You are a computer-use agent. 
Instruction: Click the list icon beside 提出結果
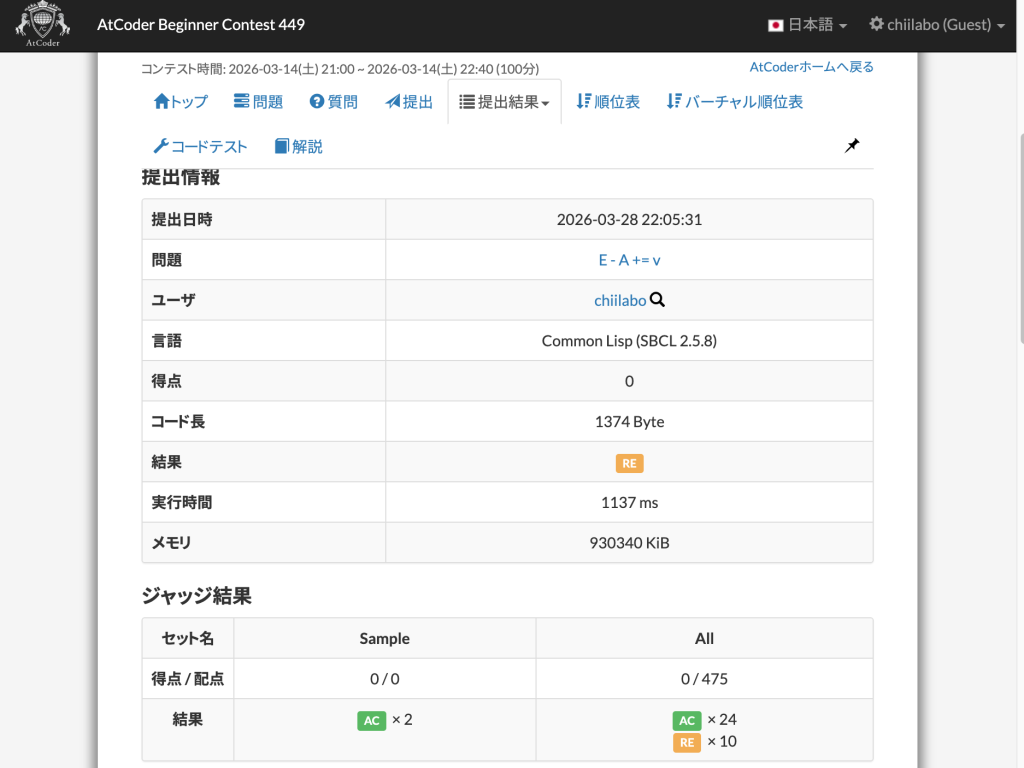click(467, 102)
